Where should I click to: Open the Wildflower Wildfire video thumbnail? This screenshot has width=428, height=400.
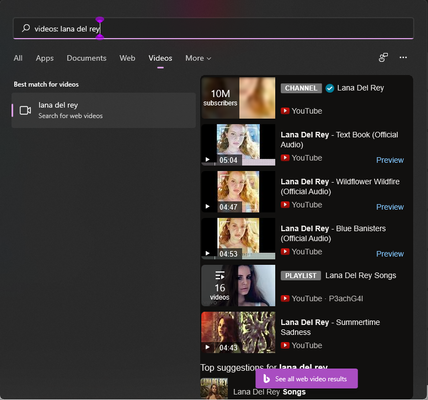click(x=238, y=192)
